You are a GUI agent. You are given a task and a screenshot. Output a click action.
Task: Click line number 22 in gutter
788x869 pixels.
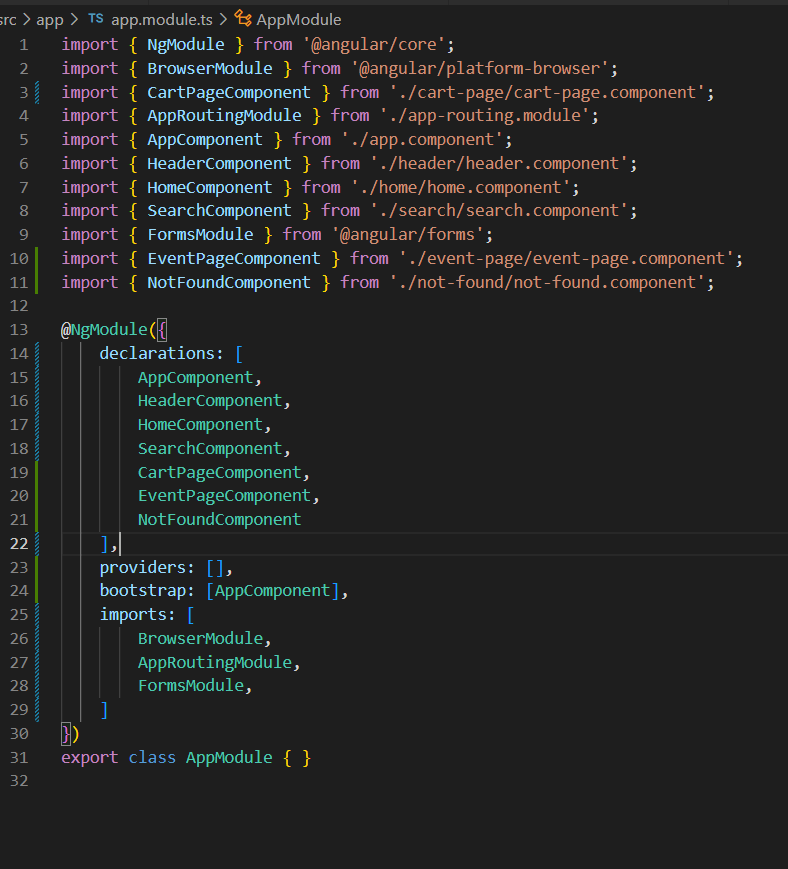[x=19, y=544]
